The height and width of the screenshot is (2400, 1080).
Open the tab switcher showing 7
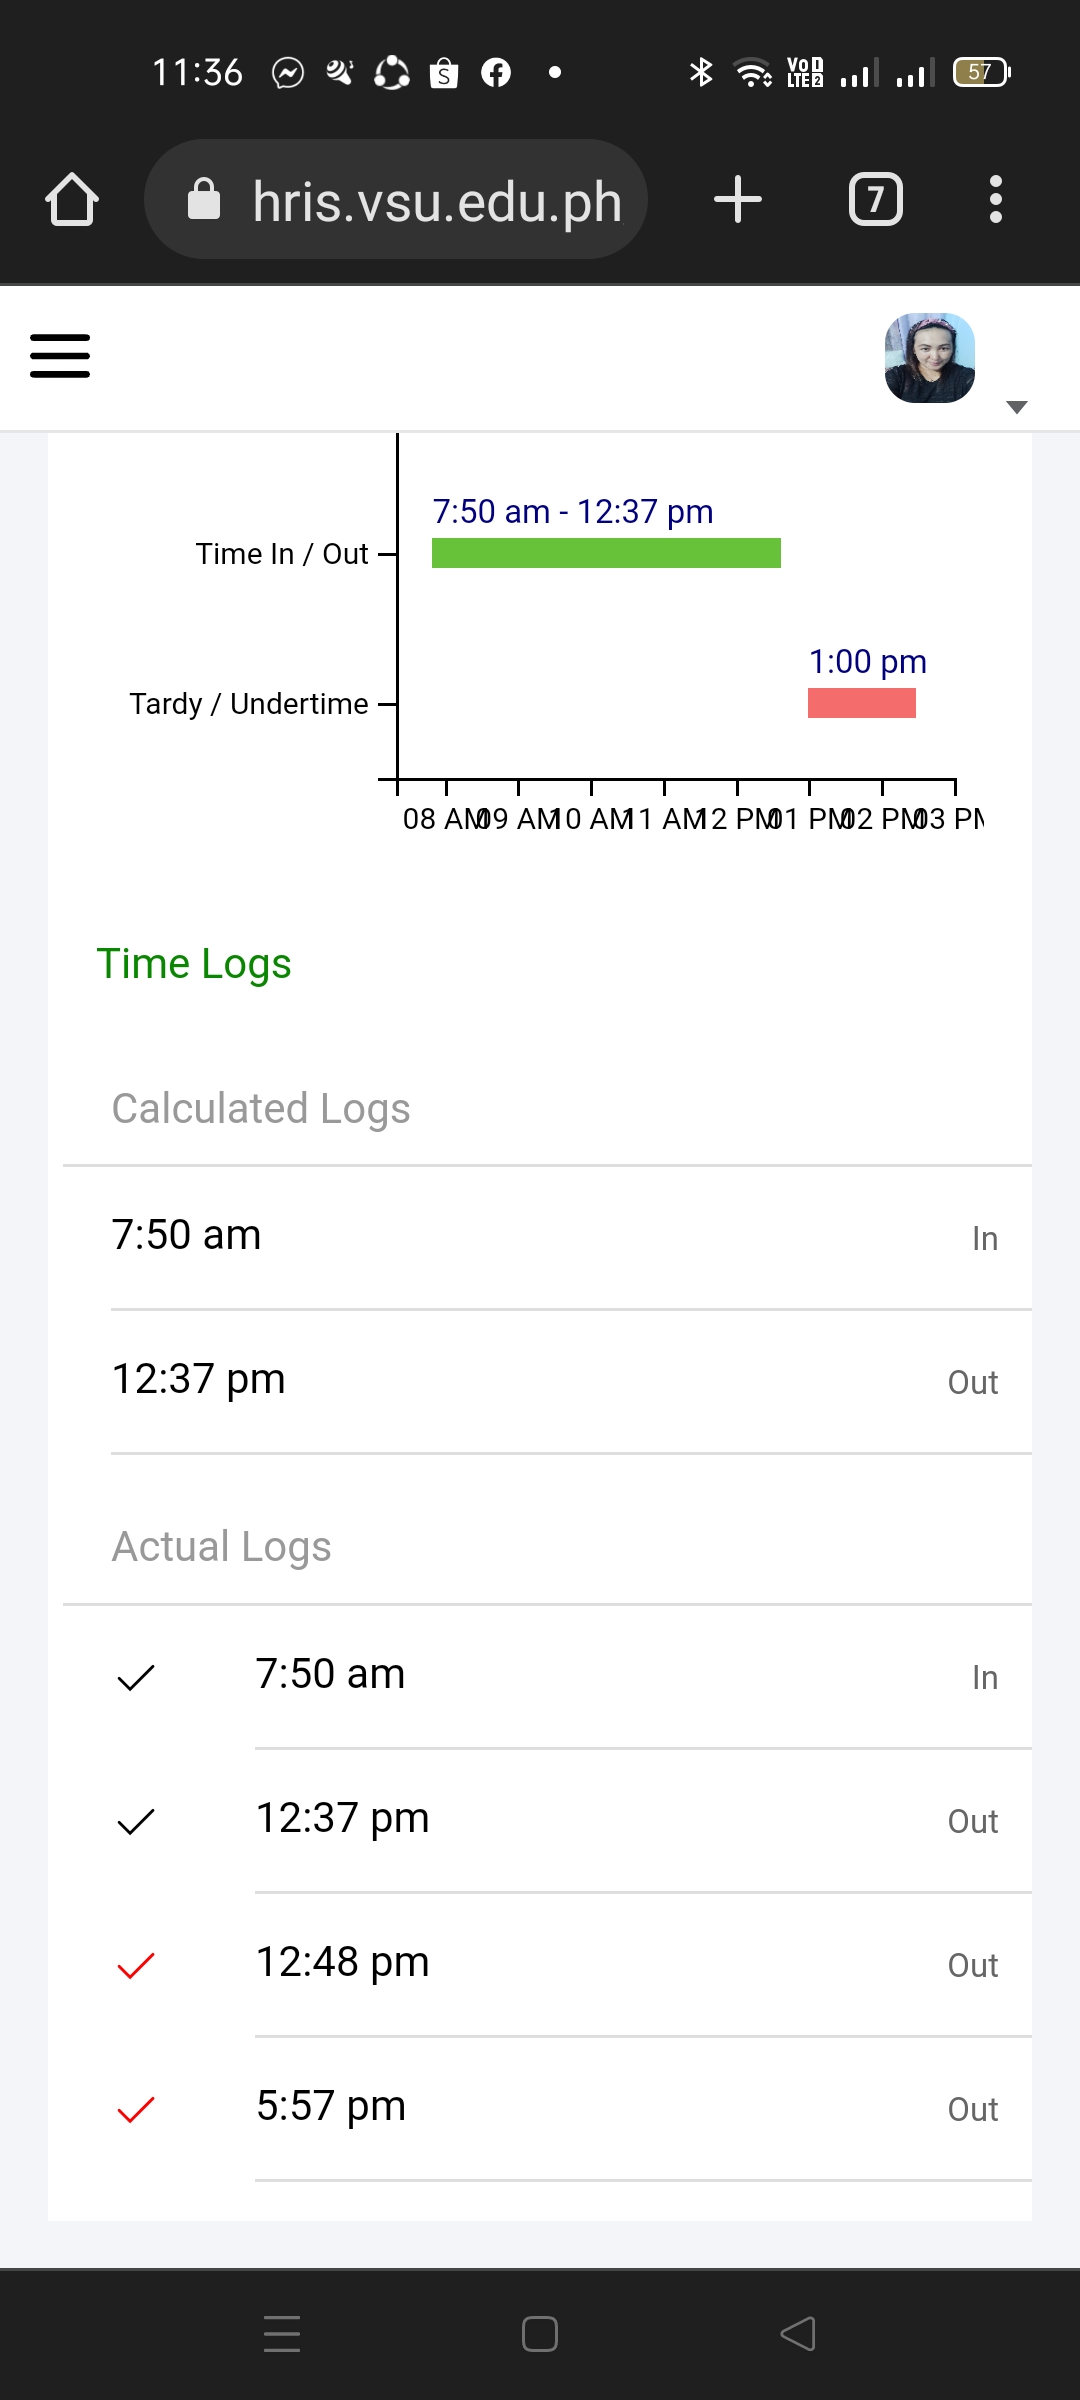click(x=875, y=199)
